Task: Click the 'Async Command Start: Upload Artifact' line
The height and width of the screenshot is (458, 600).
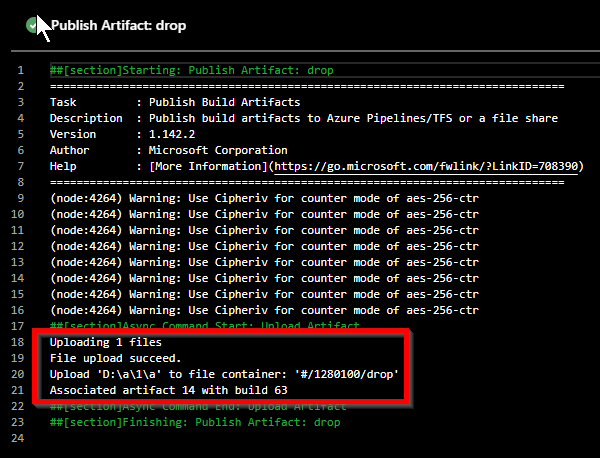Action: [196, 326]
